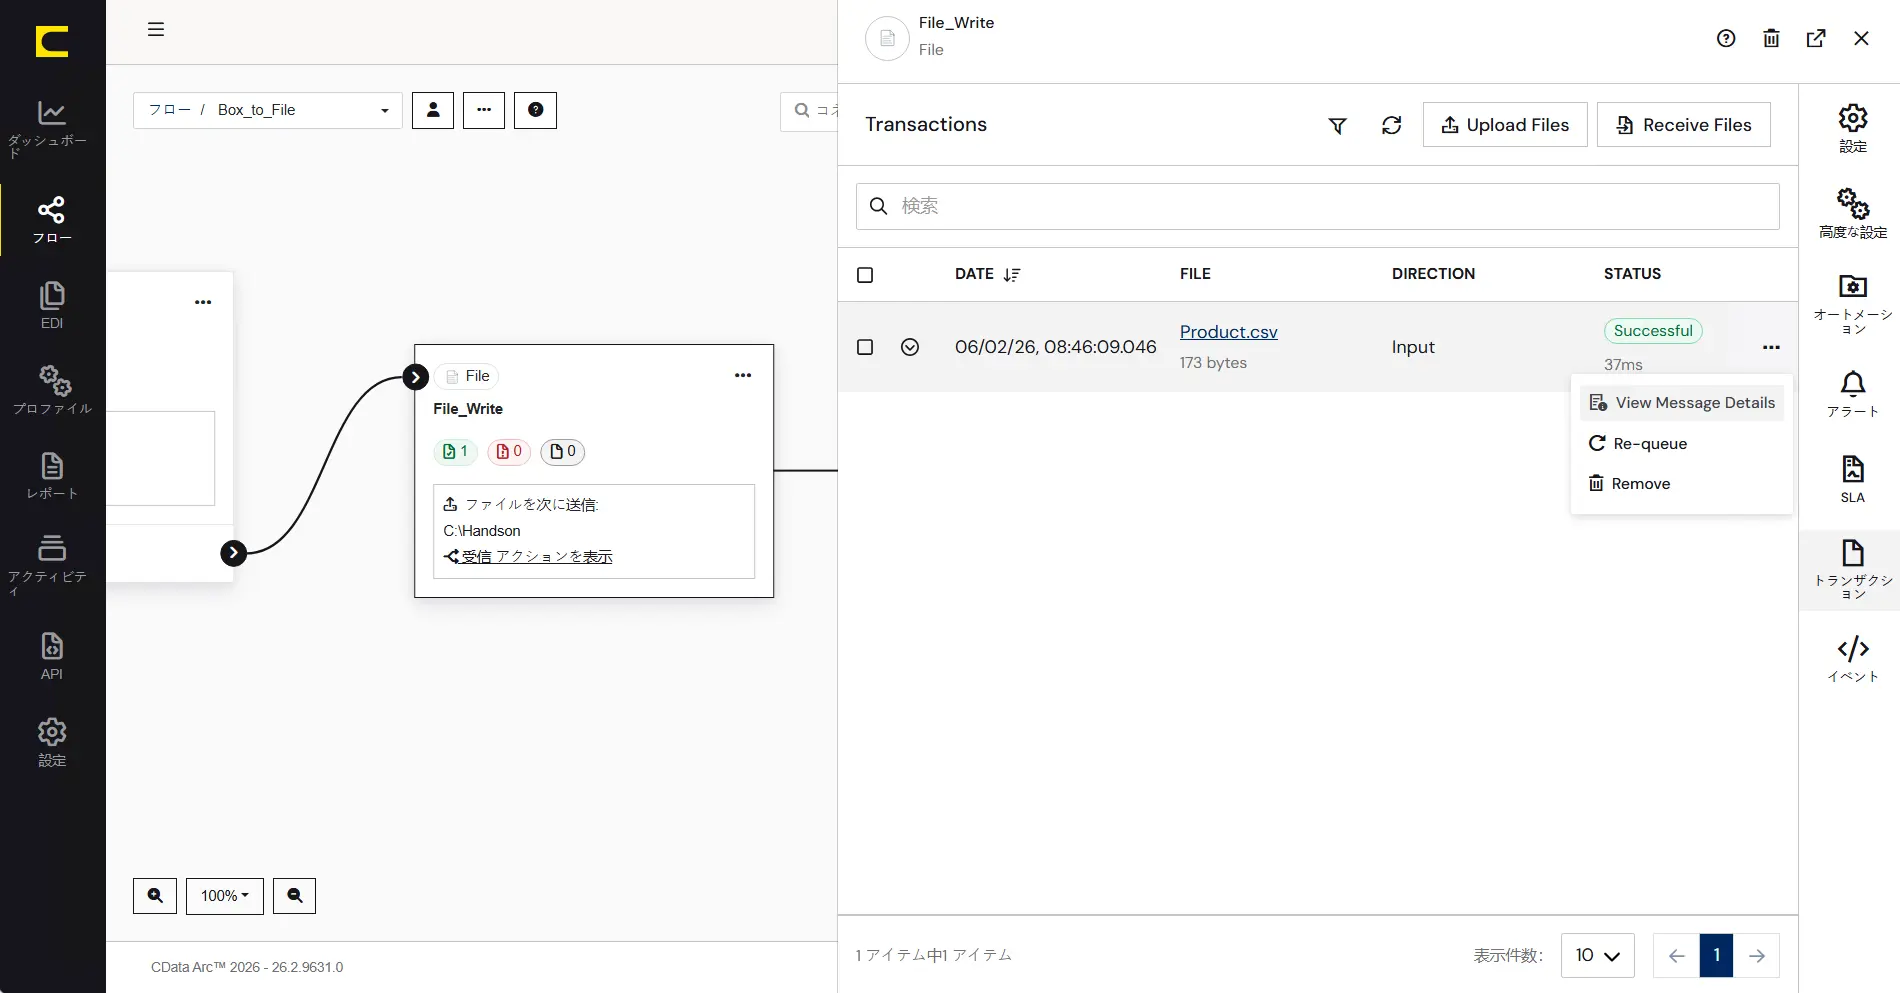Open the レポート sidebar item

52,476
